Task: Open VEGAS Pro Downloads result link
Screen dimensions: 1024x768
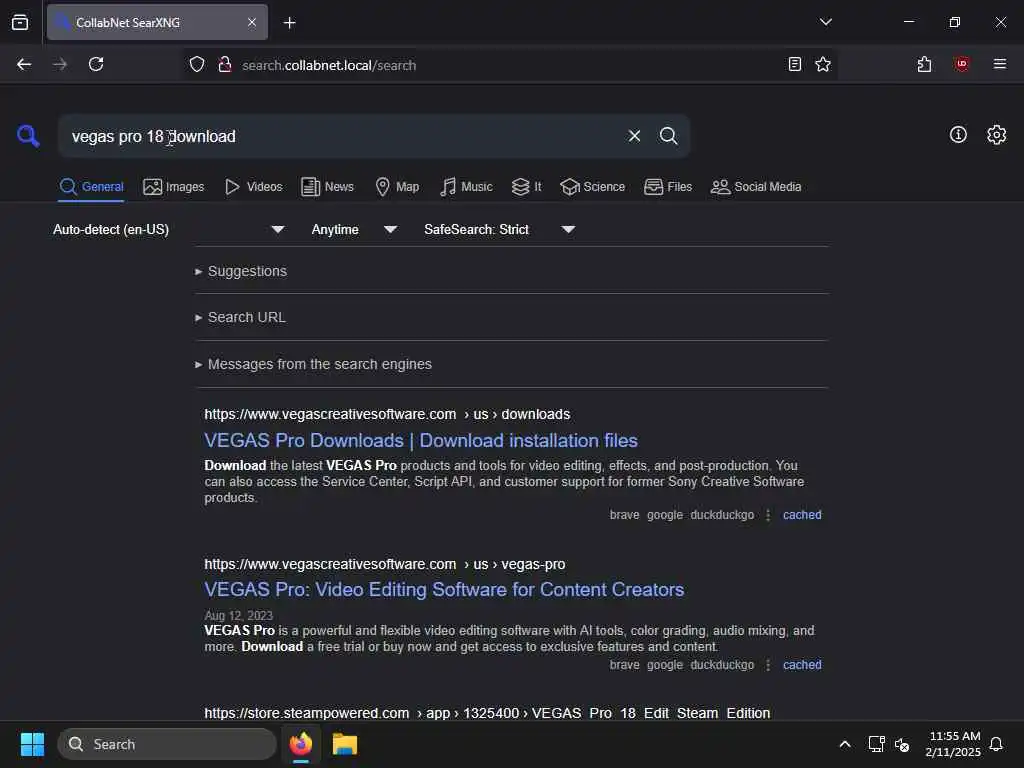Action: (421, 440)
